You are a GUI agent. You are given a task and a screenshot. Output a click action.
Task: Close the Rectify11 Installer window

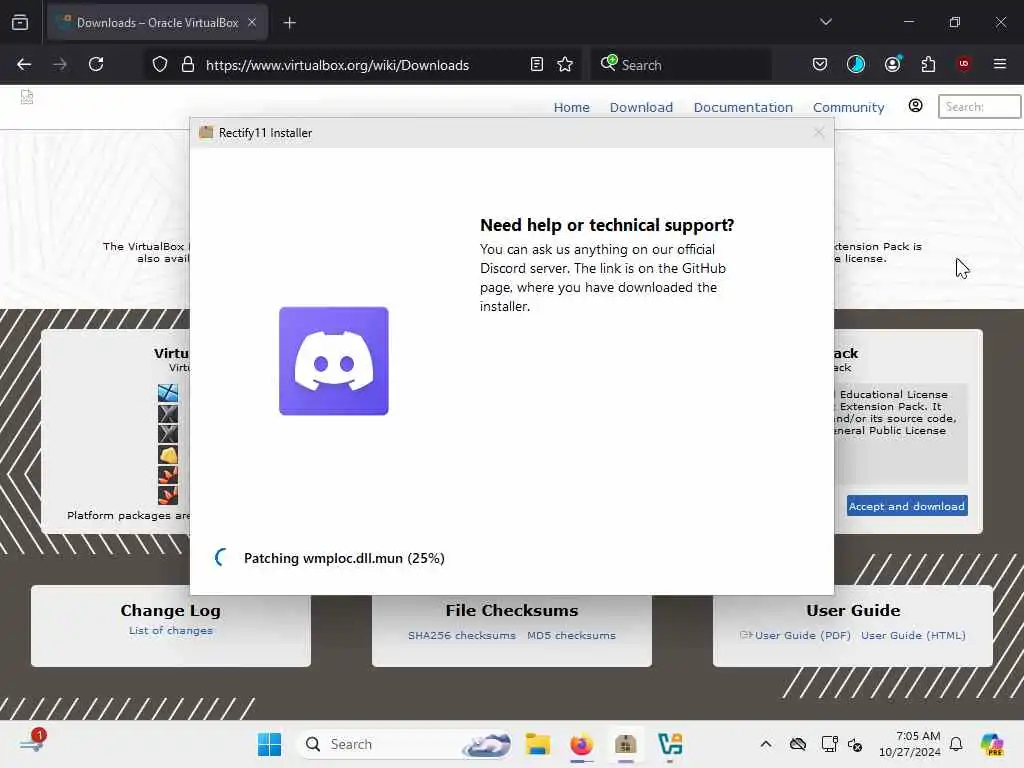pos(819,133)
